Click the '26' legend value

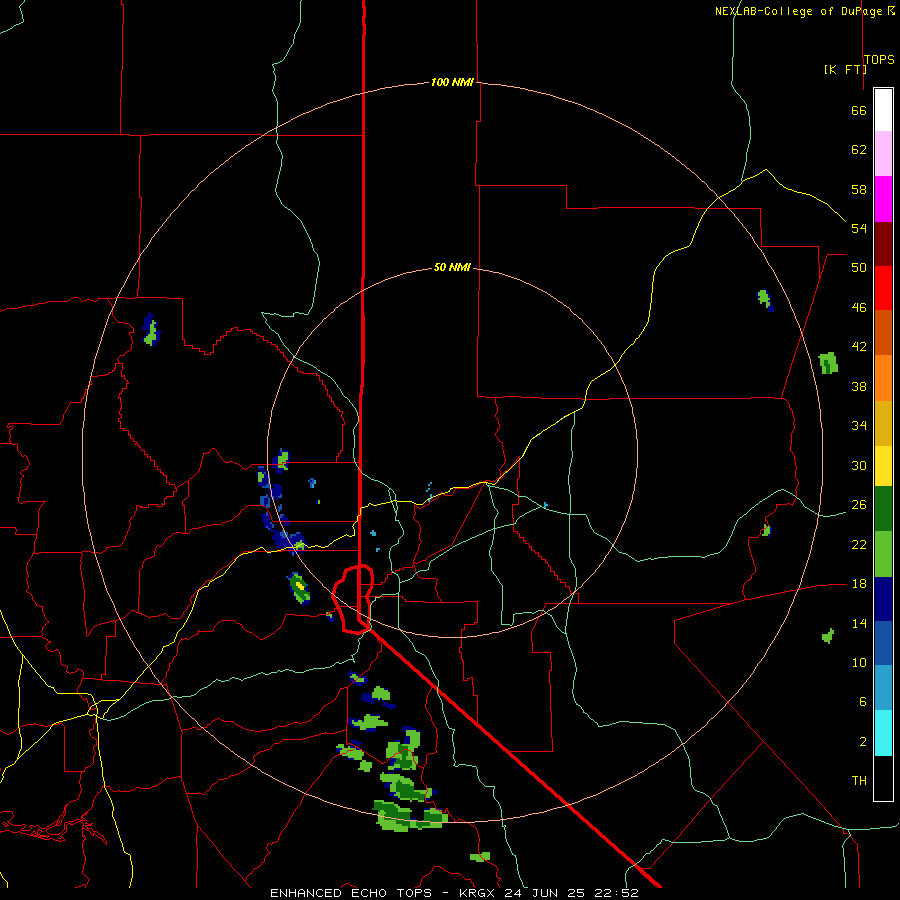(x=859, y=505)
